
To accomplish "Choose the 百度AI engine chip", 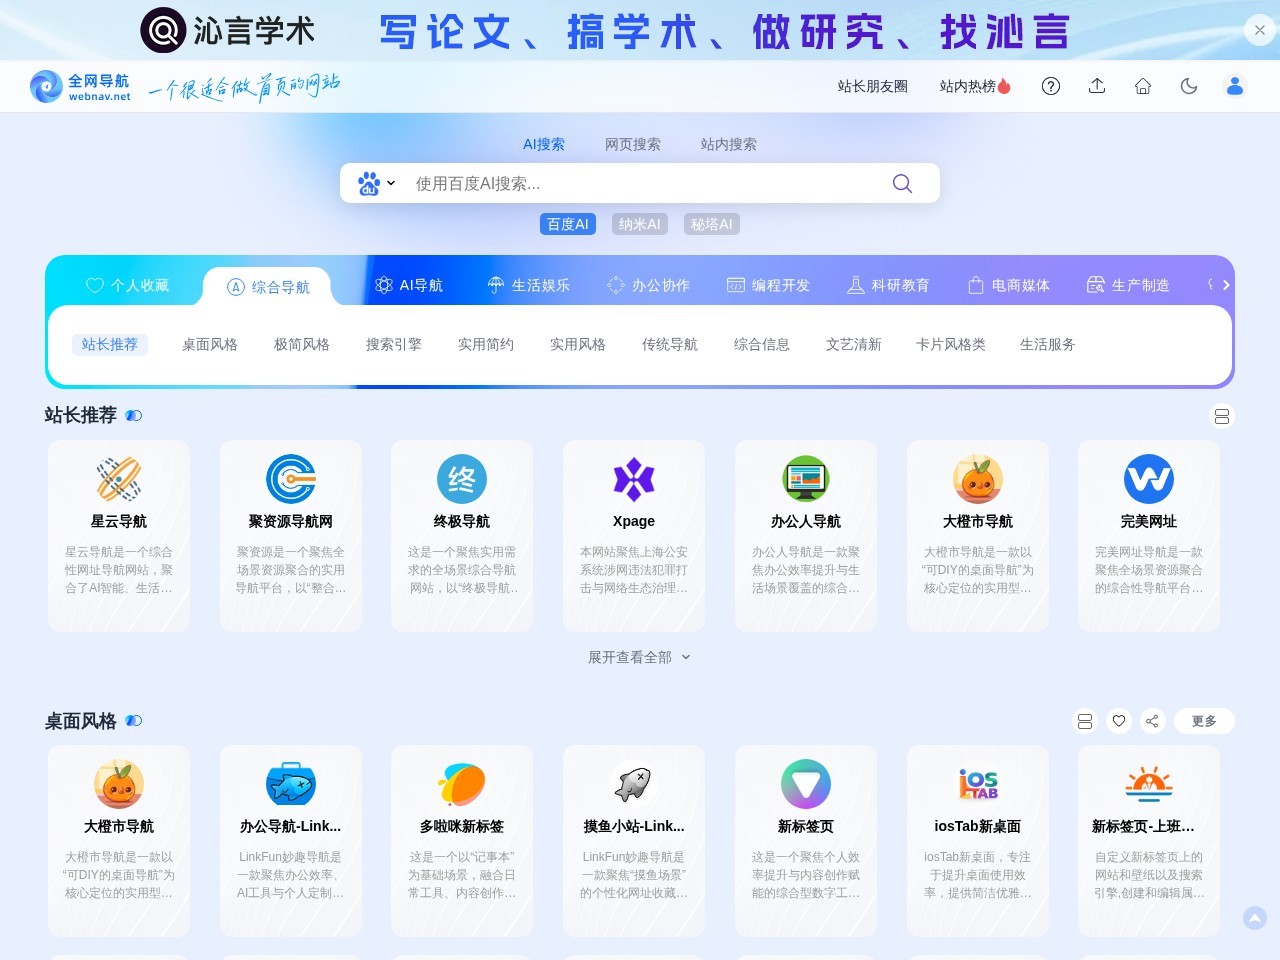I will 568,224.
